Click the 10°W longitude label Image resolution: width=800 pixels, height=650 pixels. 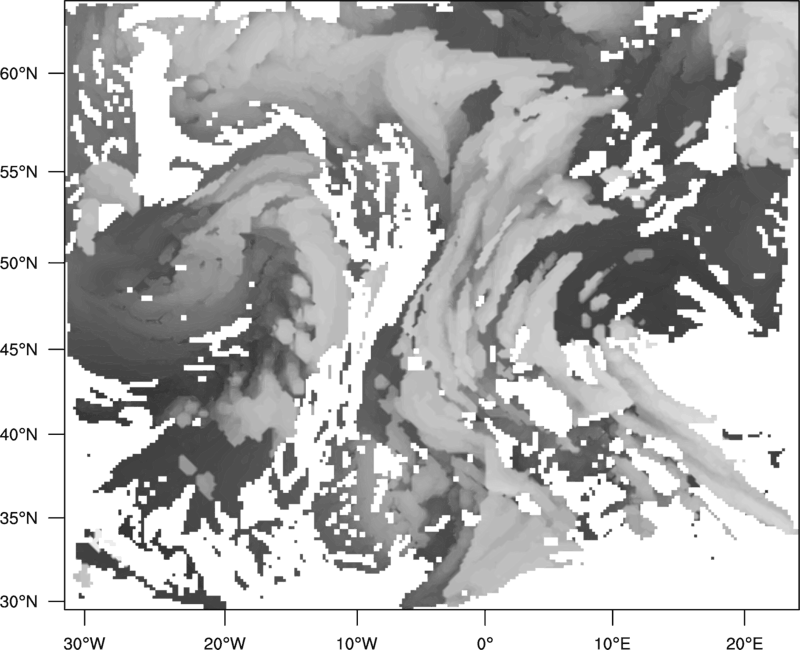[x=357, y=643]
